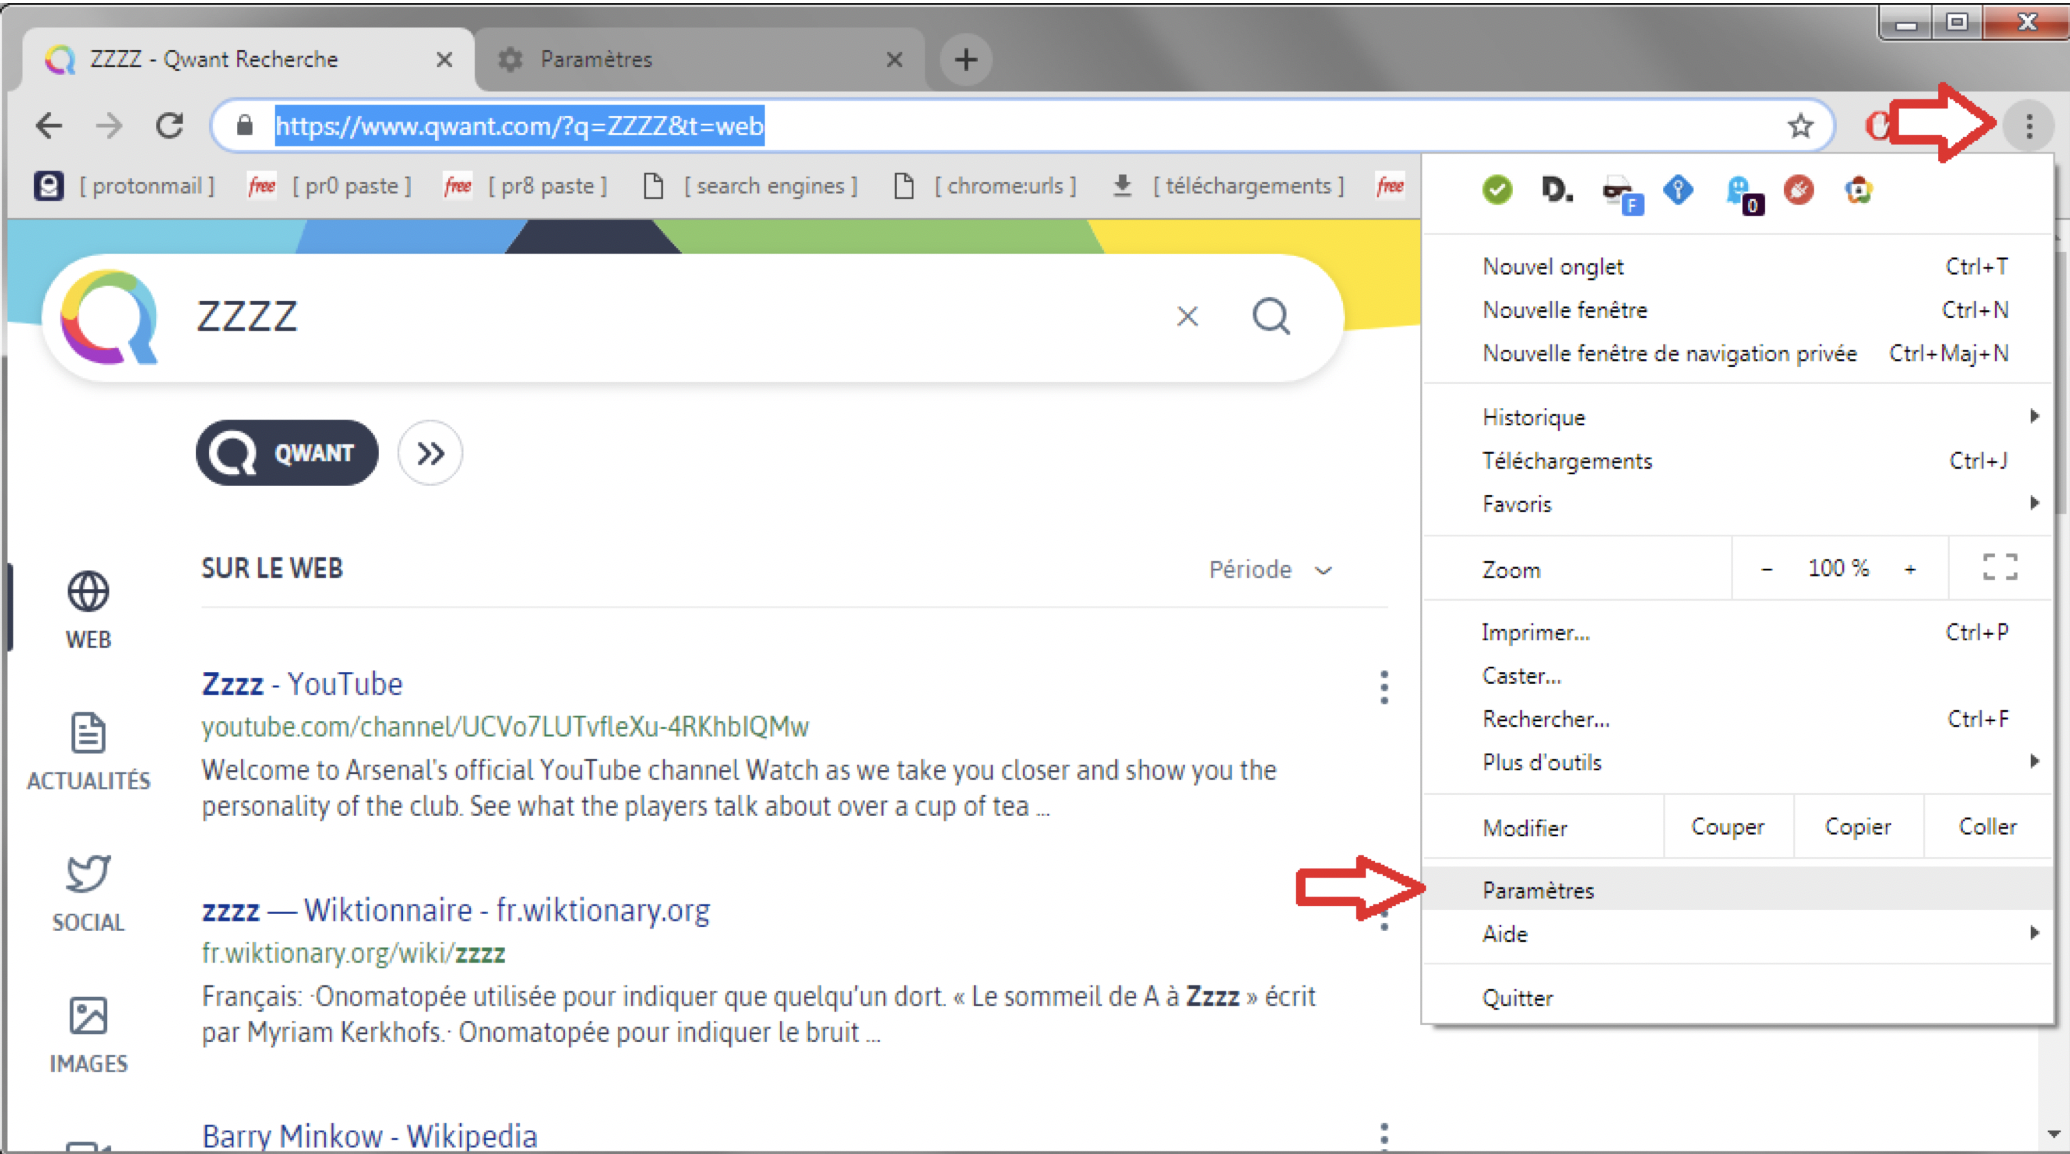Screen dimensions: 2070x1154
Task: Decrease zoom with the minus button
Action: click(1766, 569)
